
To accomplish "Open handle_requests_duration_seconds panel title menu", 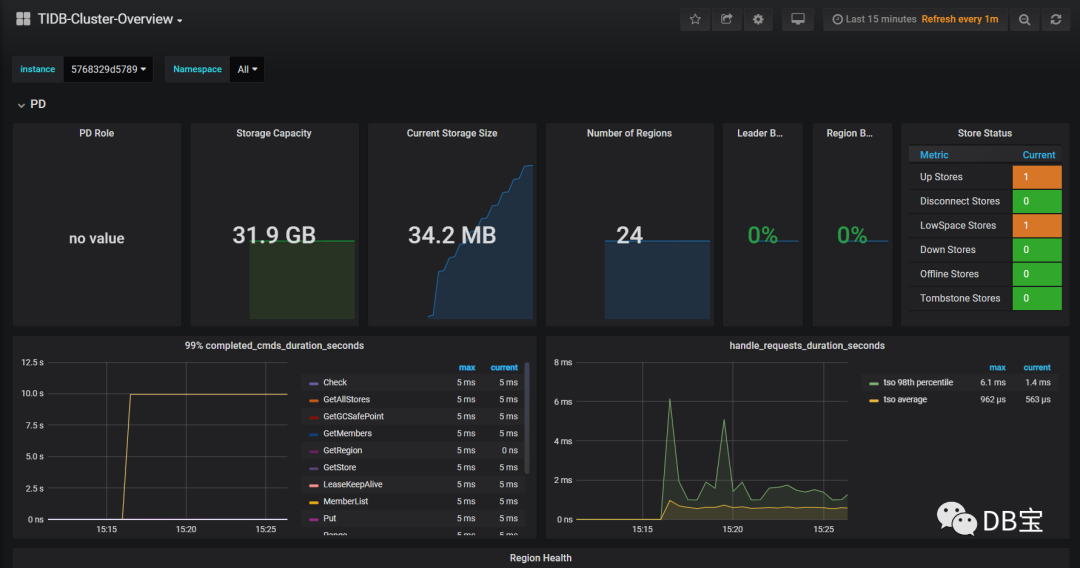I will tap(807, 346).
